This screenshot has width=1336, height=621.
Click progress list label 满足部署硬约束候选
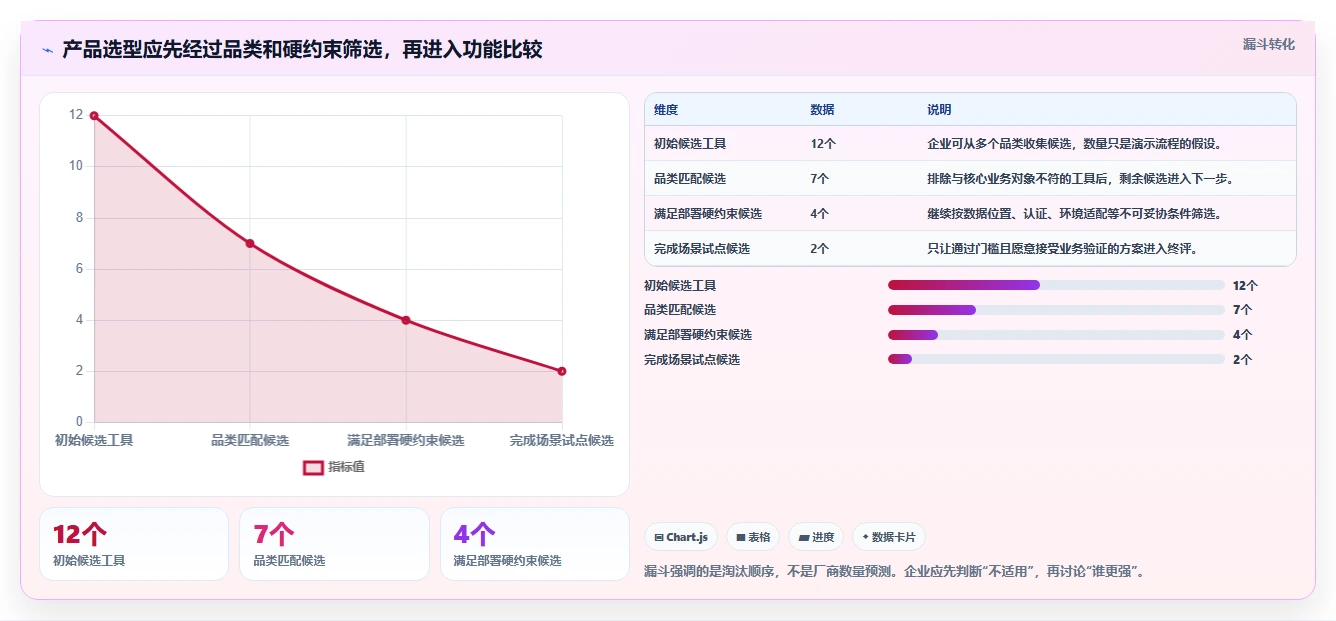point(698,335)
